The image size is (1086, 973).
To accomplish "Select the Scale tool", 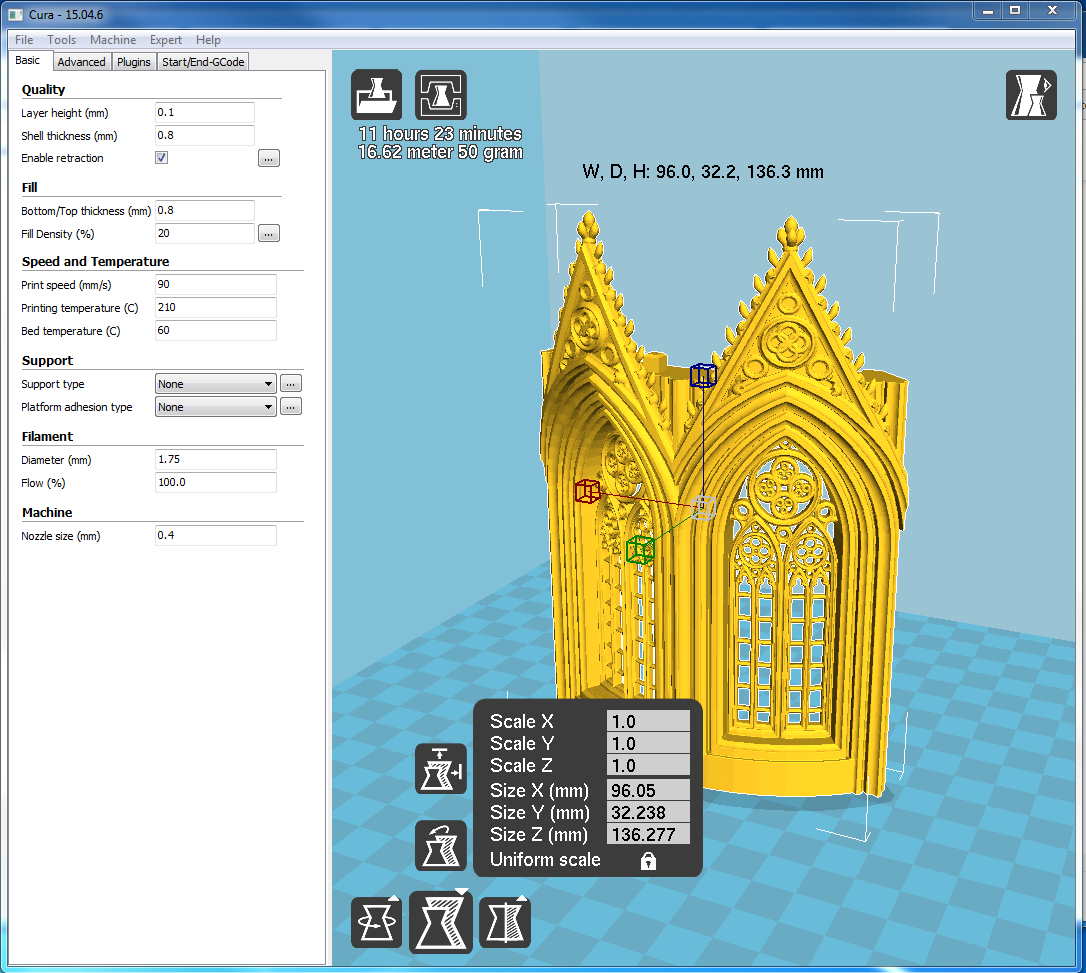I will 441,922.
